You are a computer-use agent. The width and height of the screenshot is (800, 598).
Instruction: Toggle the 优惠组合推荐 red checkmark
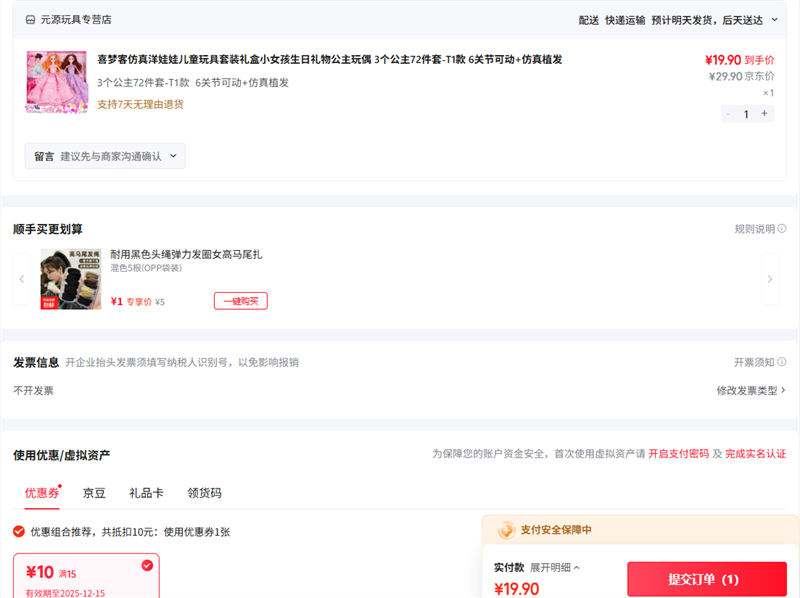coord(19,532)
